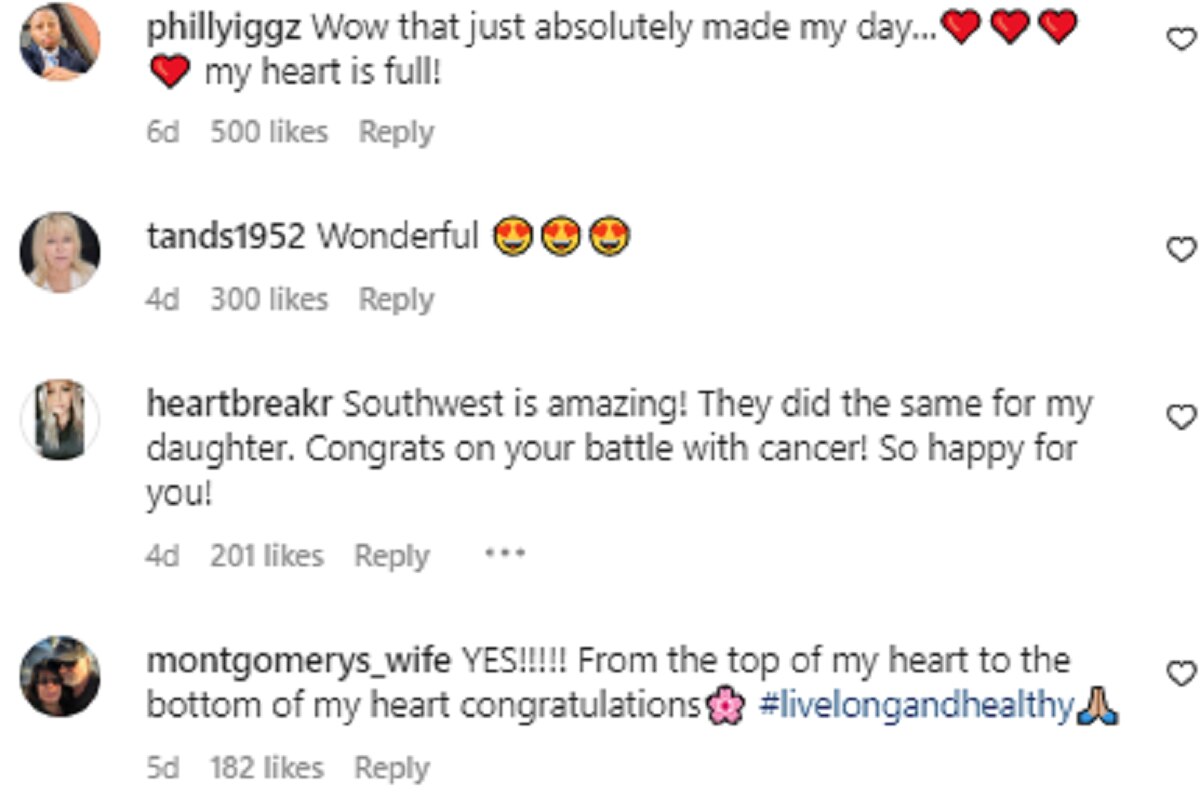Reply to tands1952's comment
The image size is (1200, 798).
click(396, 299)
